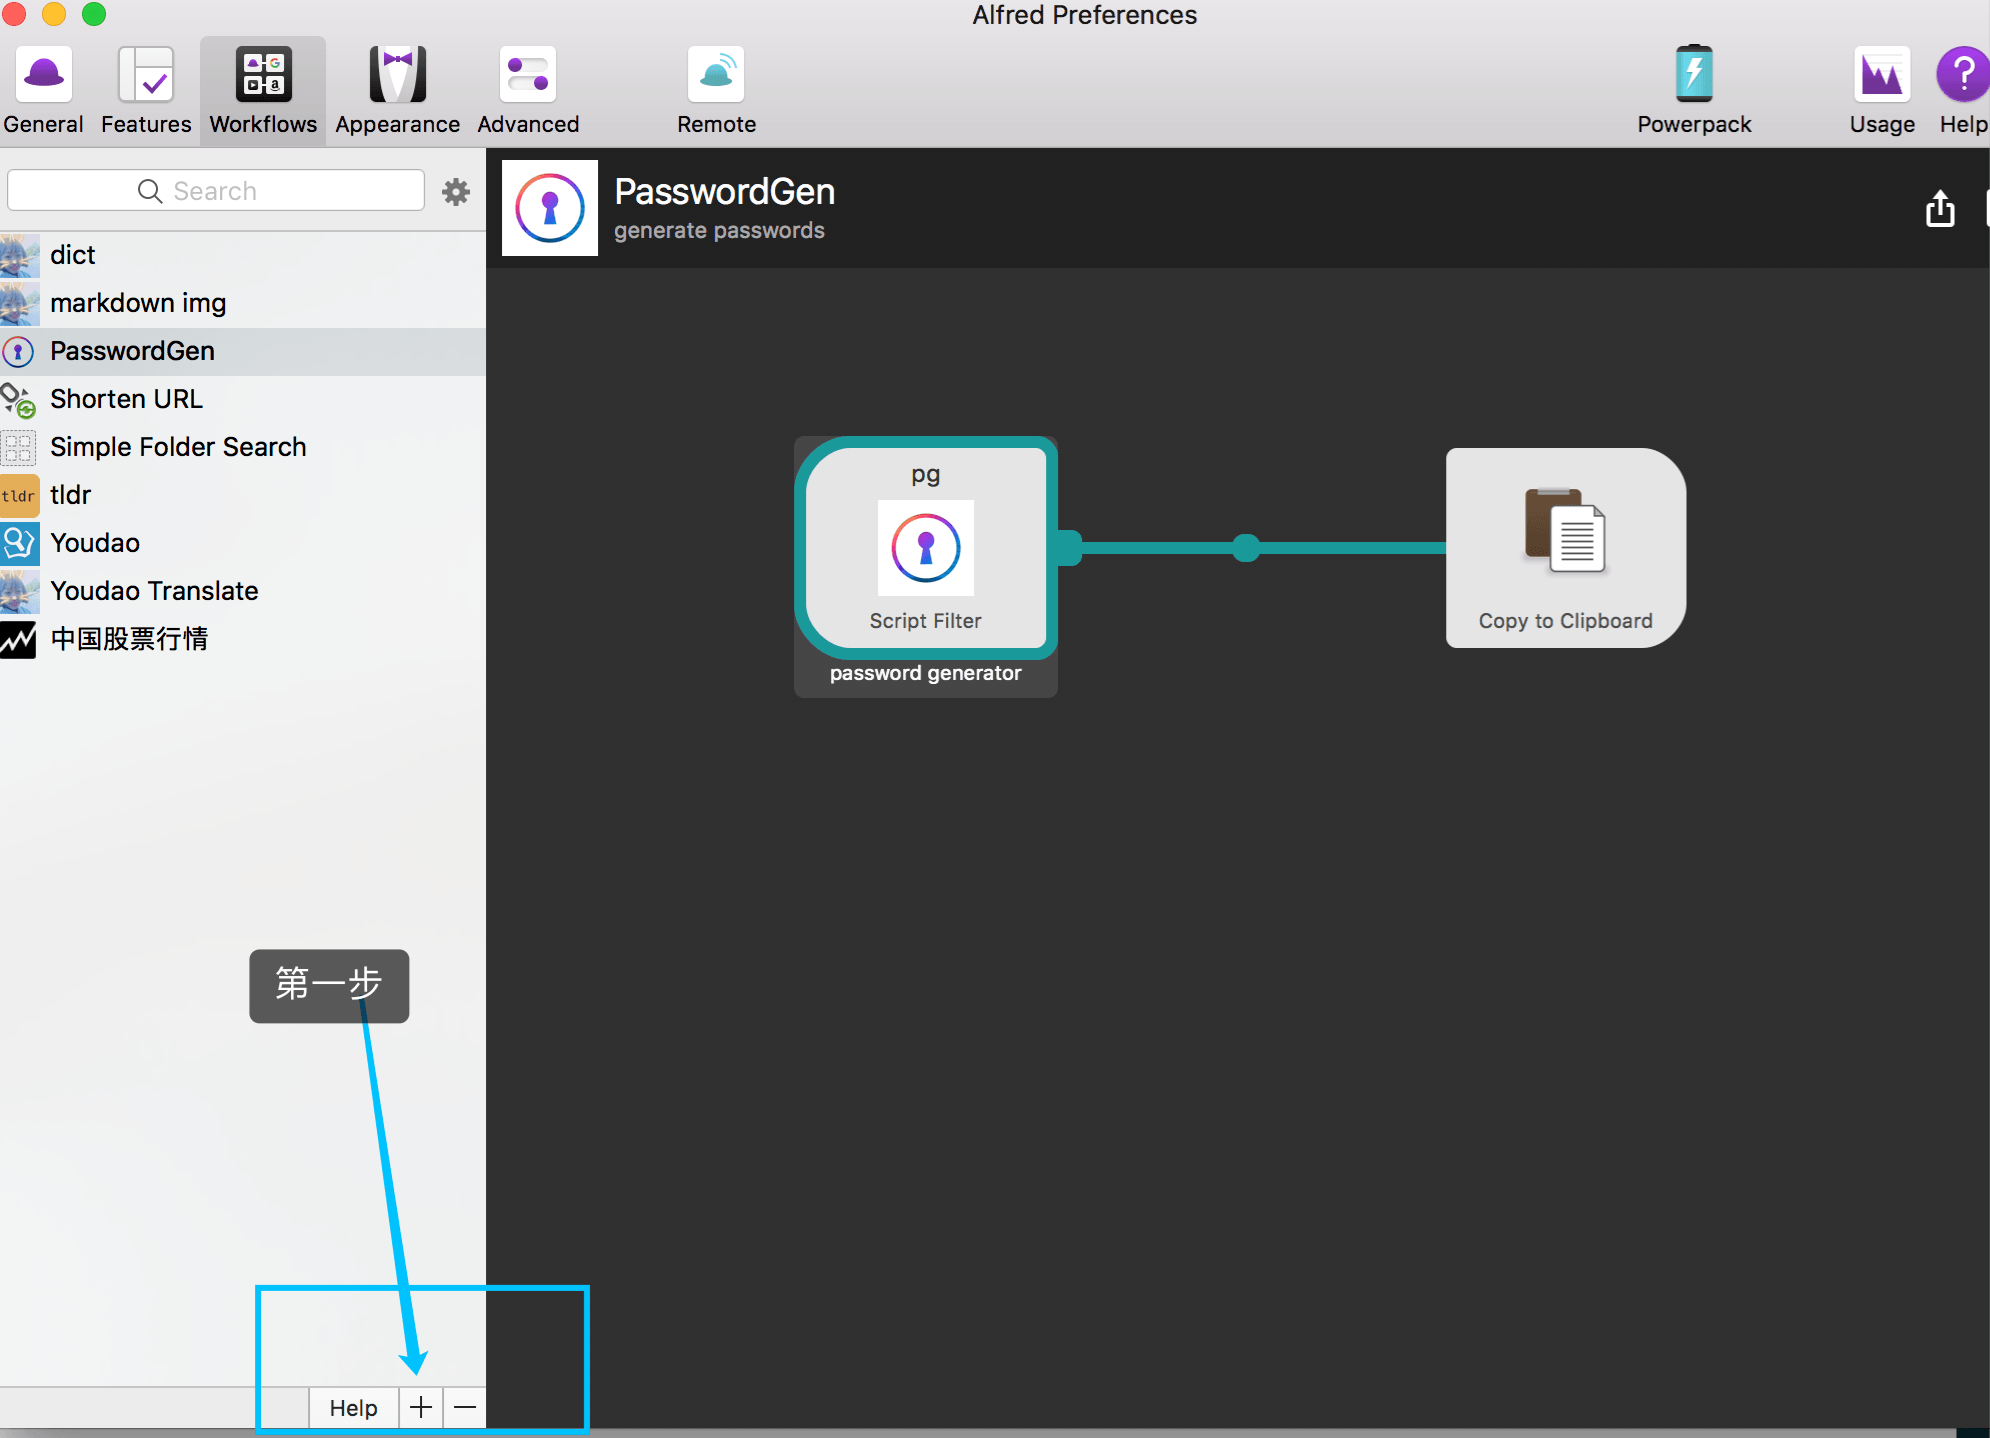Open the workflow list gear menu
Image resolution: width=1990 pixels, height=1438 pixels.
tap(456, 191)
